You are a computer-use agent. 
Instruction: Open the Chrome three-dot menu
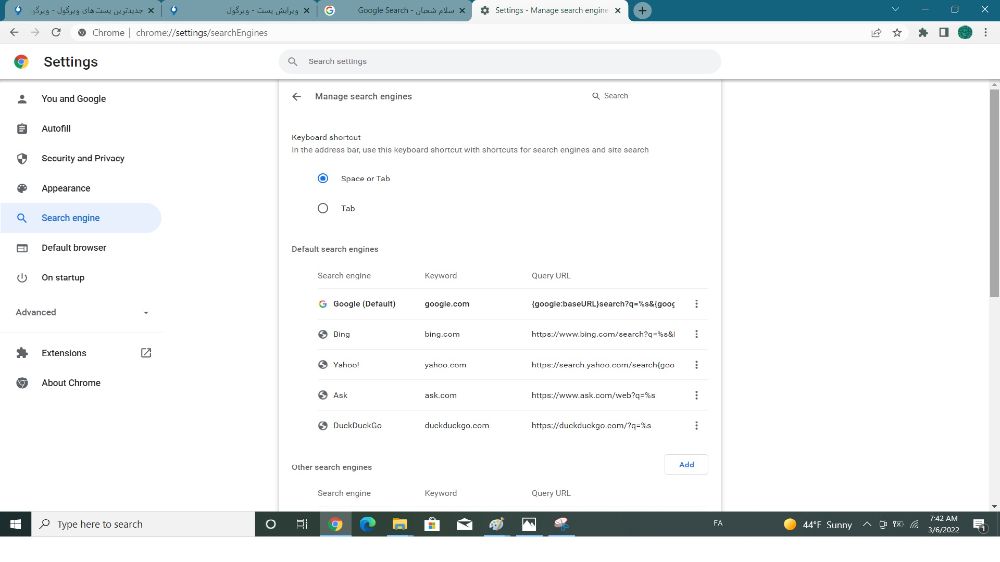986,33
